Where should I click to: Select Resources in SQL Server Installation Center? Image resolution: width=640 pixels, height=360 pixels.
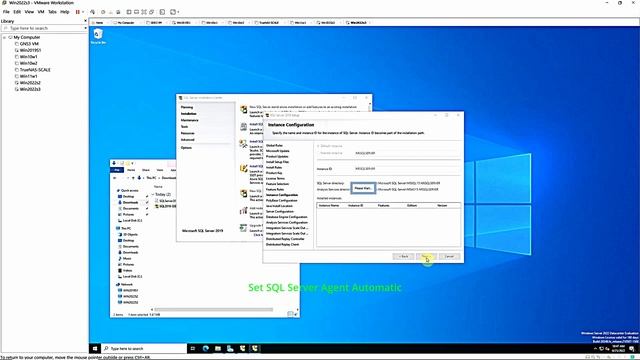(x=188, y=133)
